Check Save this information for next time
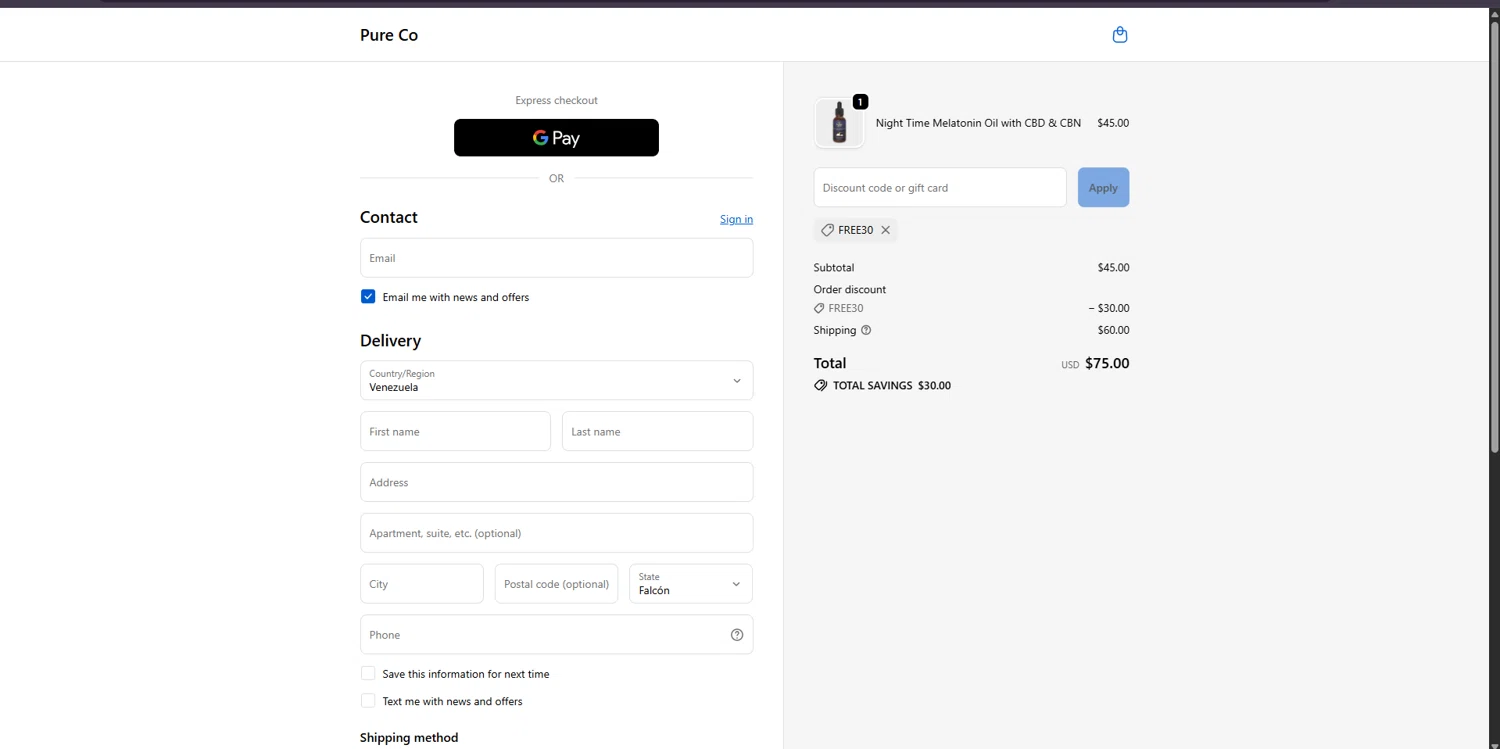The image size is (1500, 749). click(368, 674)
